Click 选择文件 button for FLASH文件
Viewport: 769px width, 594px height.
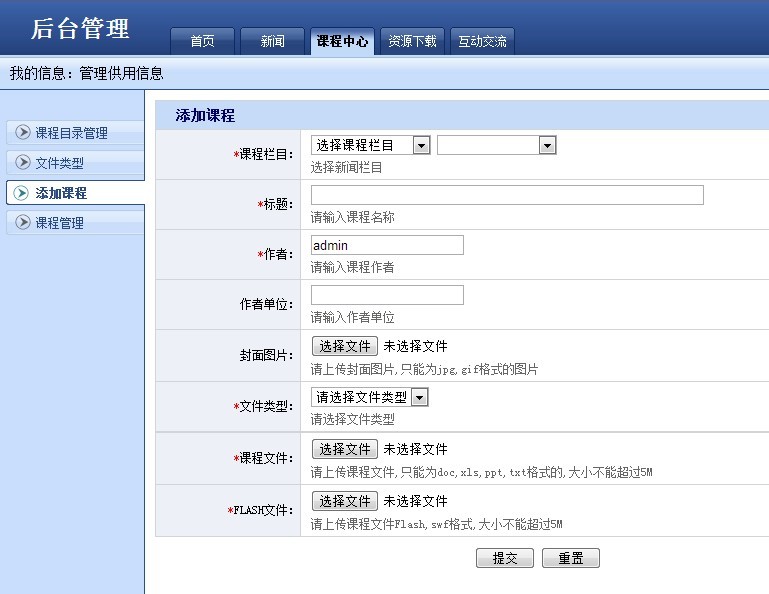click(x=345, y=501)
